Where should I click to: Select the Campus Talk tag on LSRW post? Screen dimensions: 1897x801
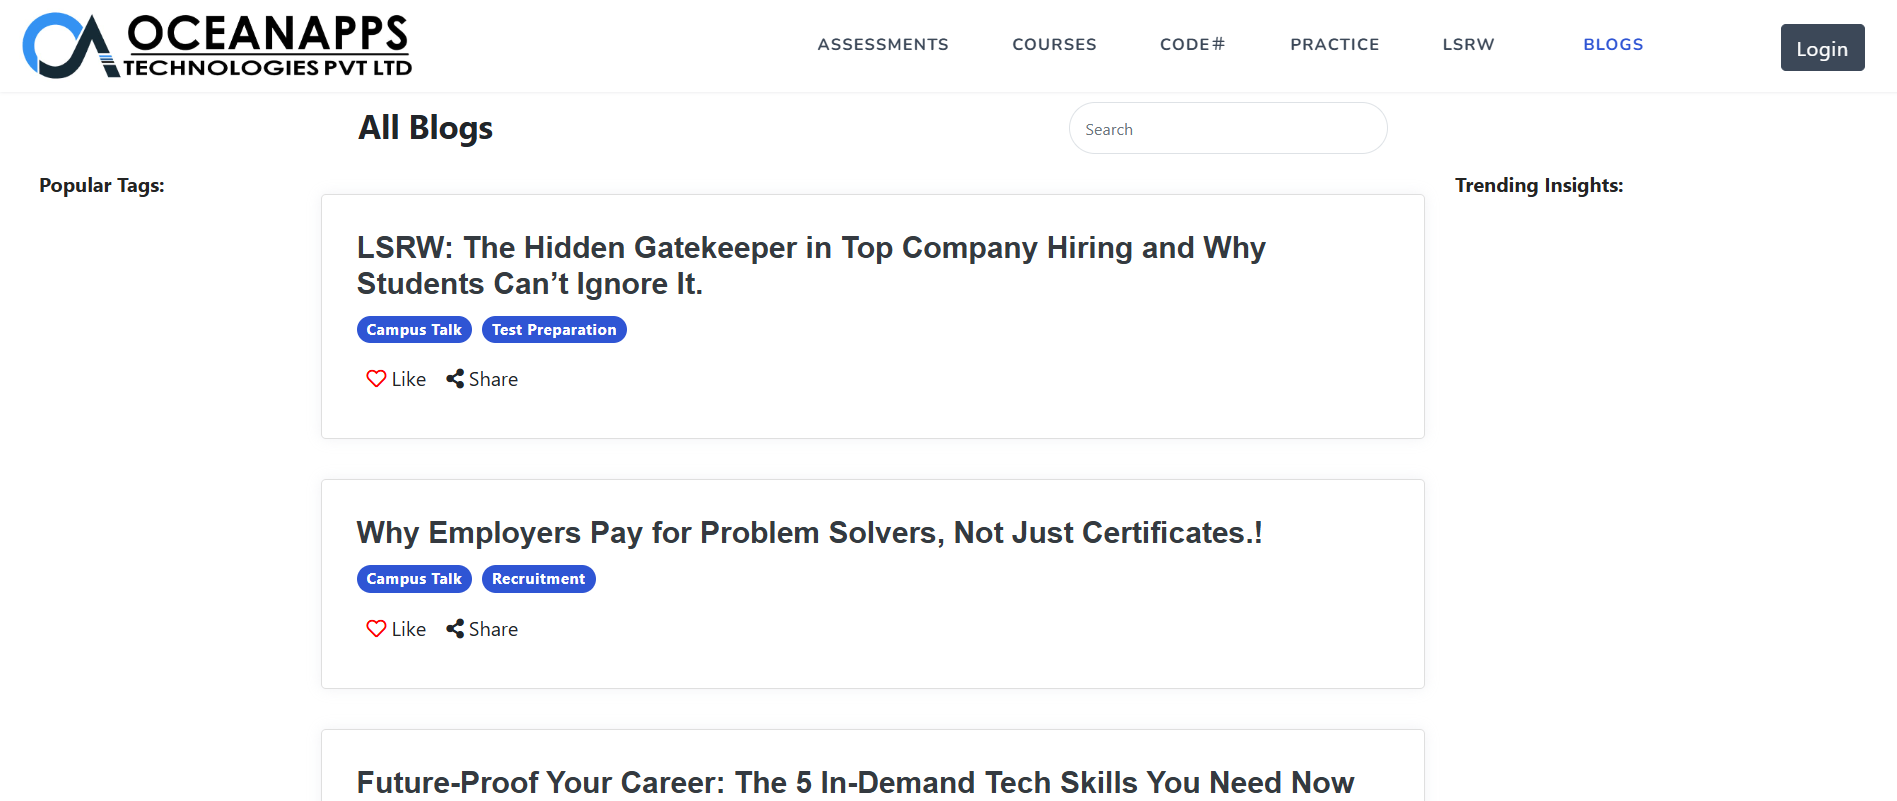[x=413, y=329]
